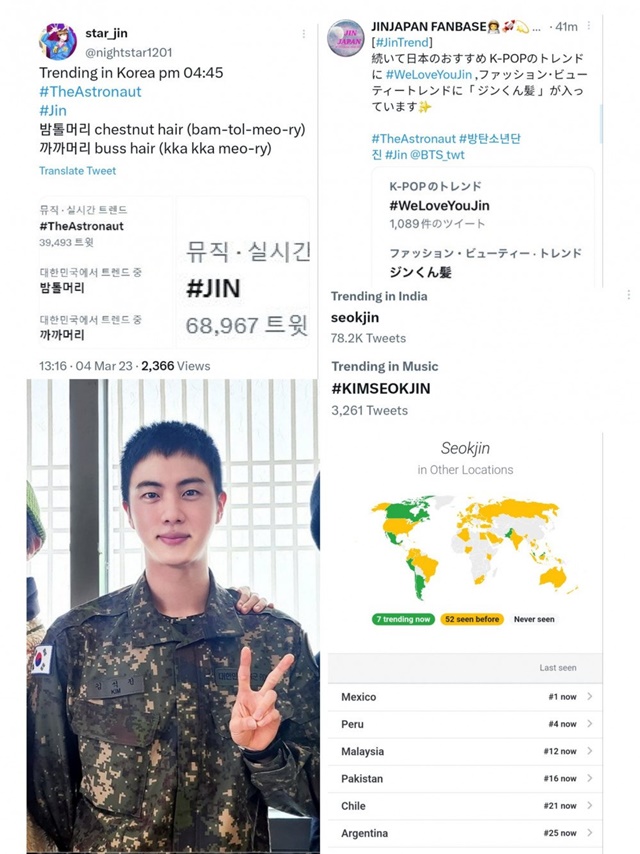Open options menu beside the 41m timestamp
640x854 pixels.
pyautogui.click(x=589, y=26)
